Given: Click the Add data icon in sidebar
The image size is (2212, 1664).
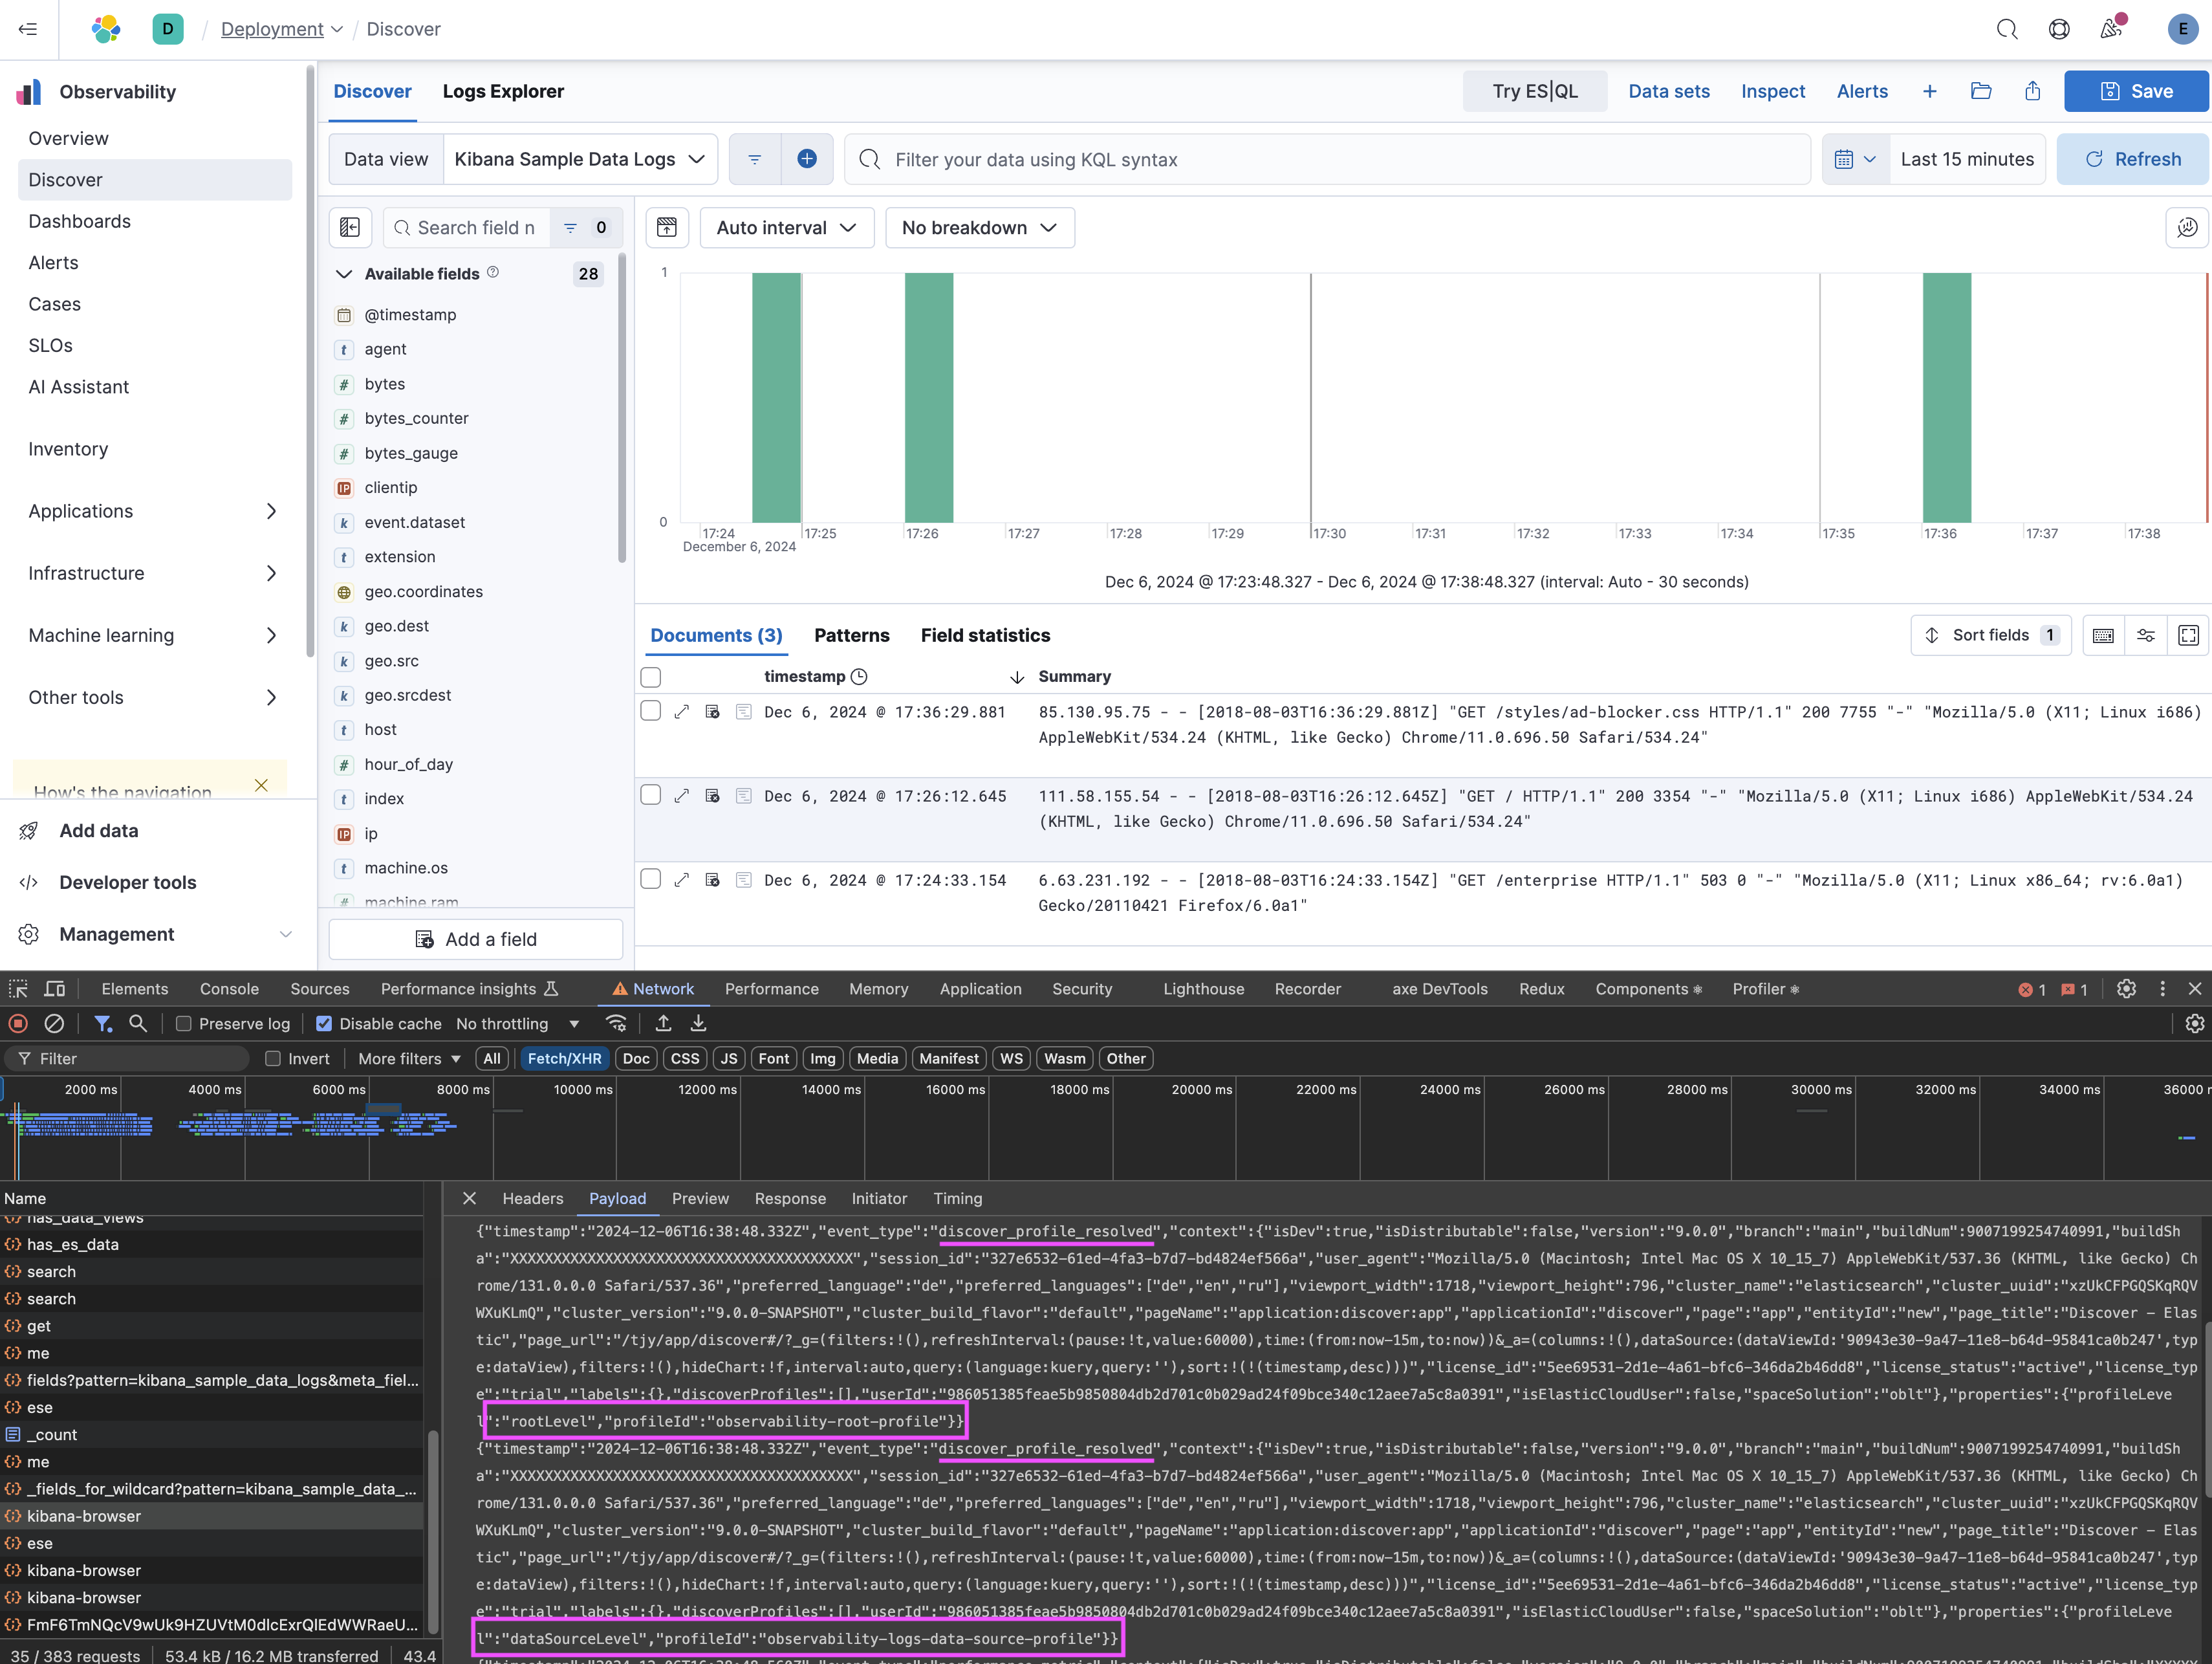Looking at the screenshot, I should click(28, 830).
